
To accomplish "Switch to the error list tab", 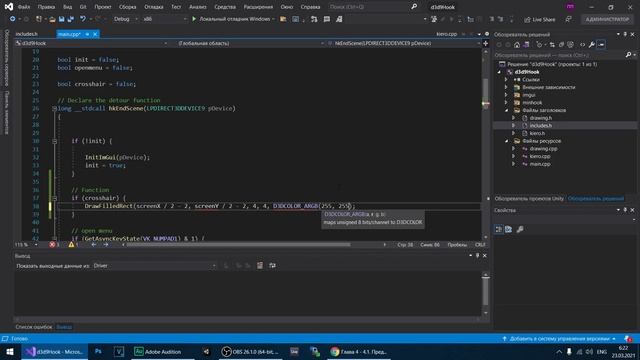I will (34, 327).
